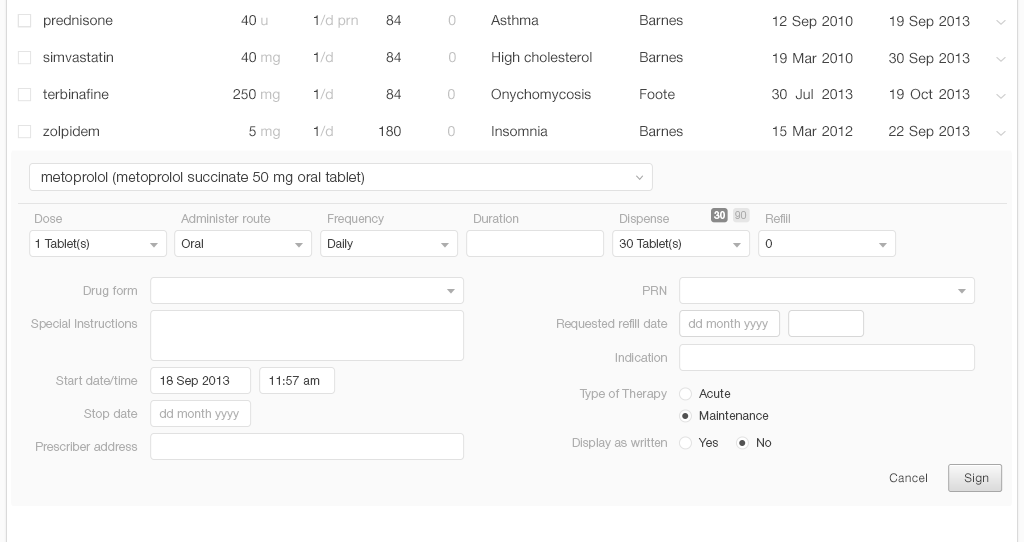Open the PRN dropdown

coord(826,291)
